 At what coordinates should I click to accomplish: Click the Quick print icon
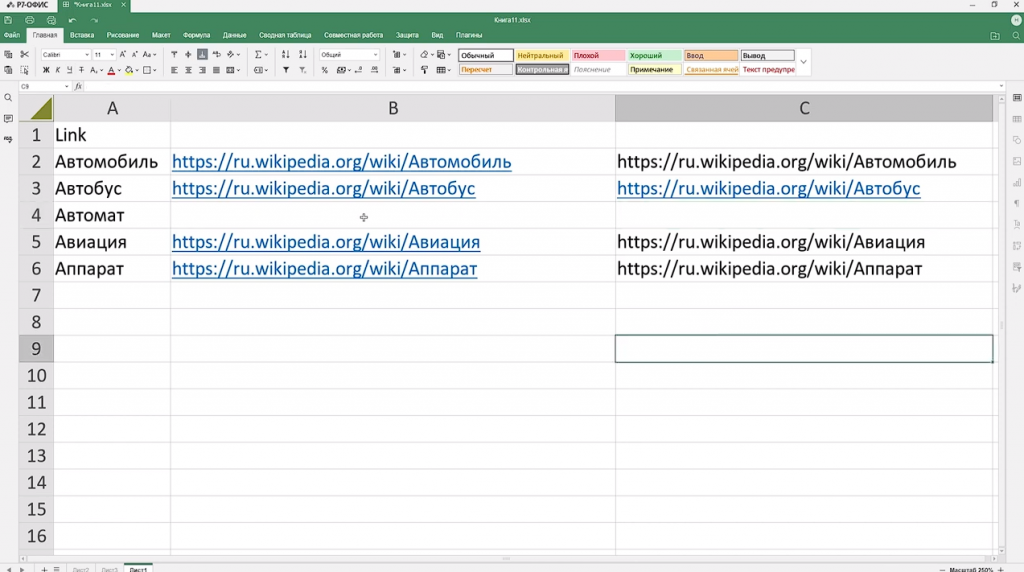pyautogui.click(x=51, y=20)
